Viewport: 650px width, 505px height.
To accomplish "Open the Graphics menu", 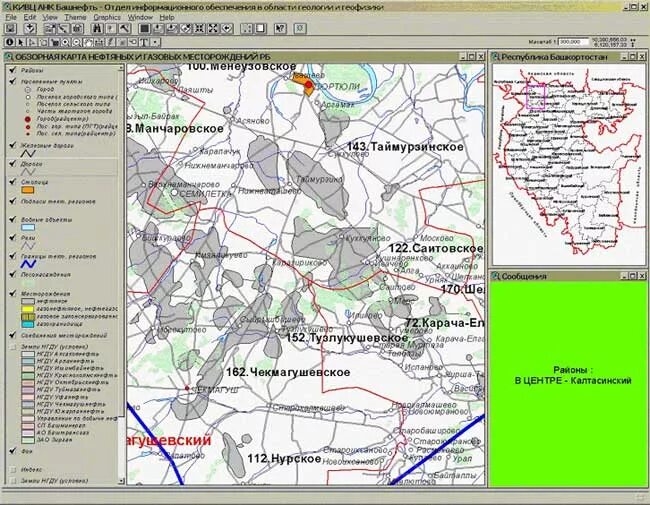I will click(x=107, y=17).
